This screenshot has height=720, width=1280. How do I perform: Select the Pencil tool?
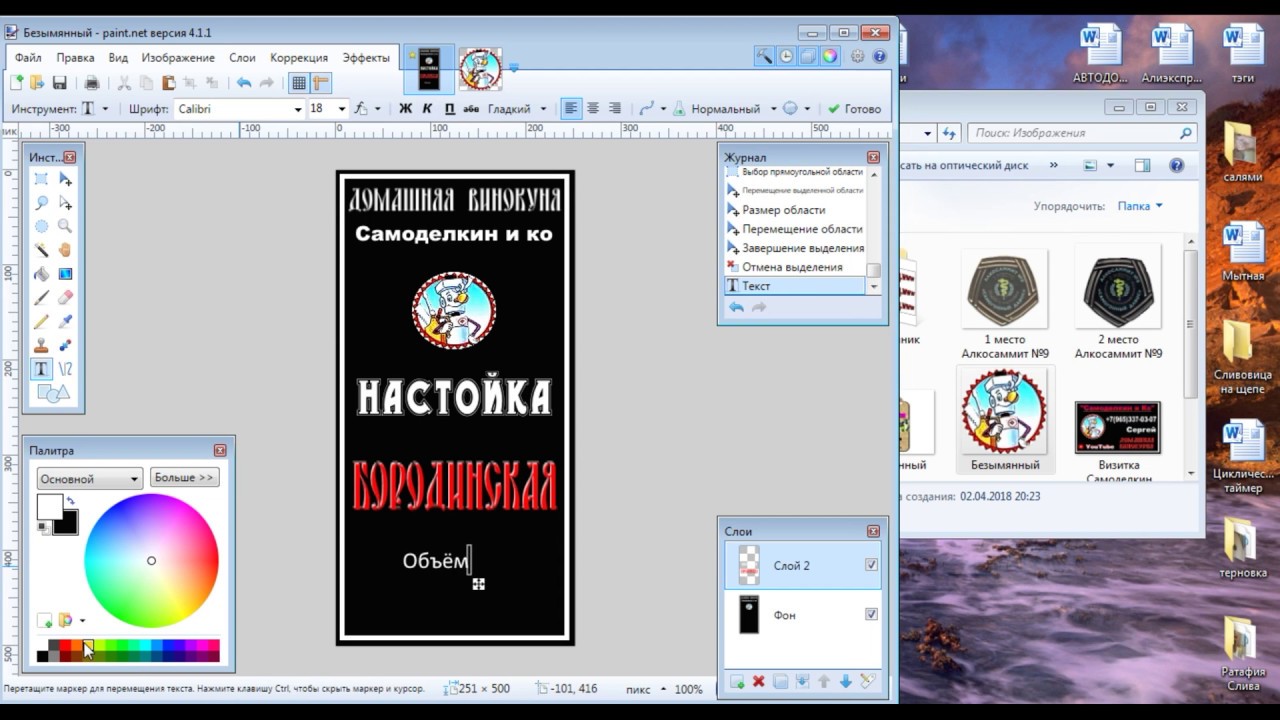(41, 322)
